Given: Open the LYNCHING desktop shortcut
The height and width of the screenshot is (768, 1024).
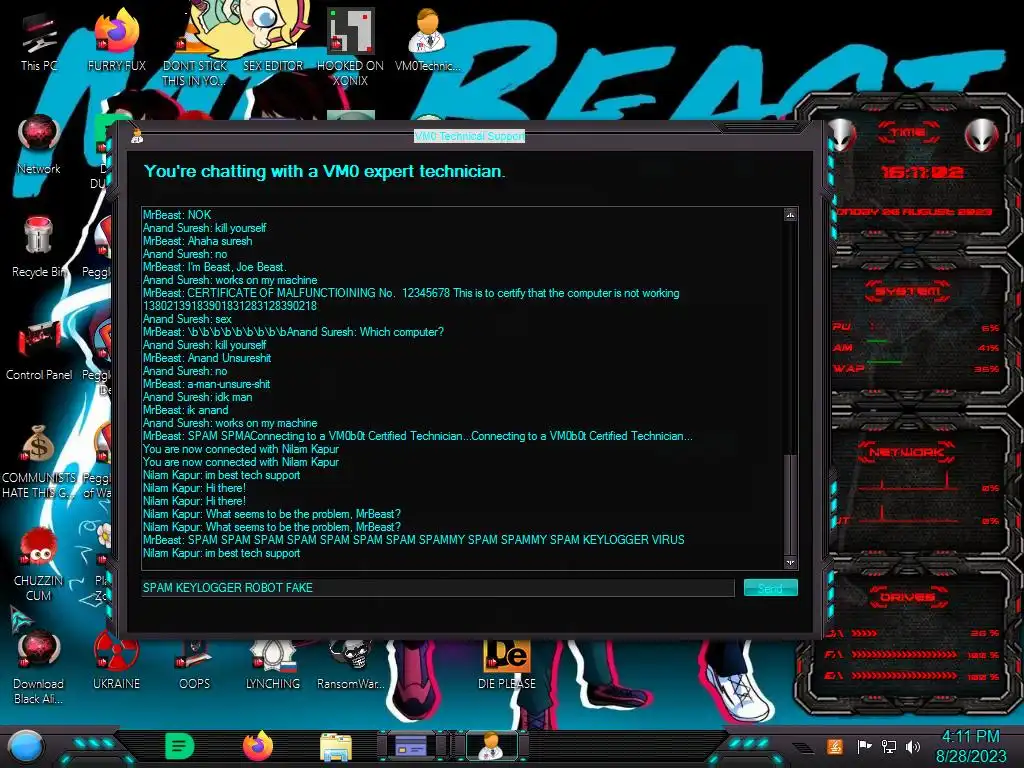Looking at the screenshot, I should tap(272, 663).
